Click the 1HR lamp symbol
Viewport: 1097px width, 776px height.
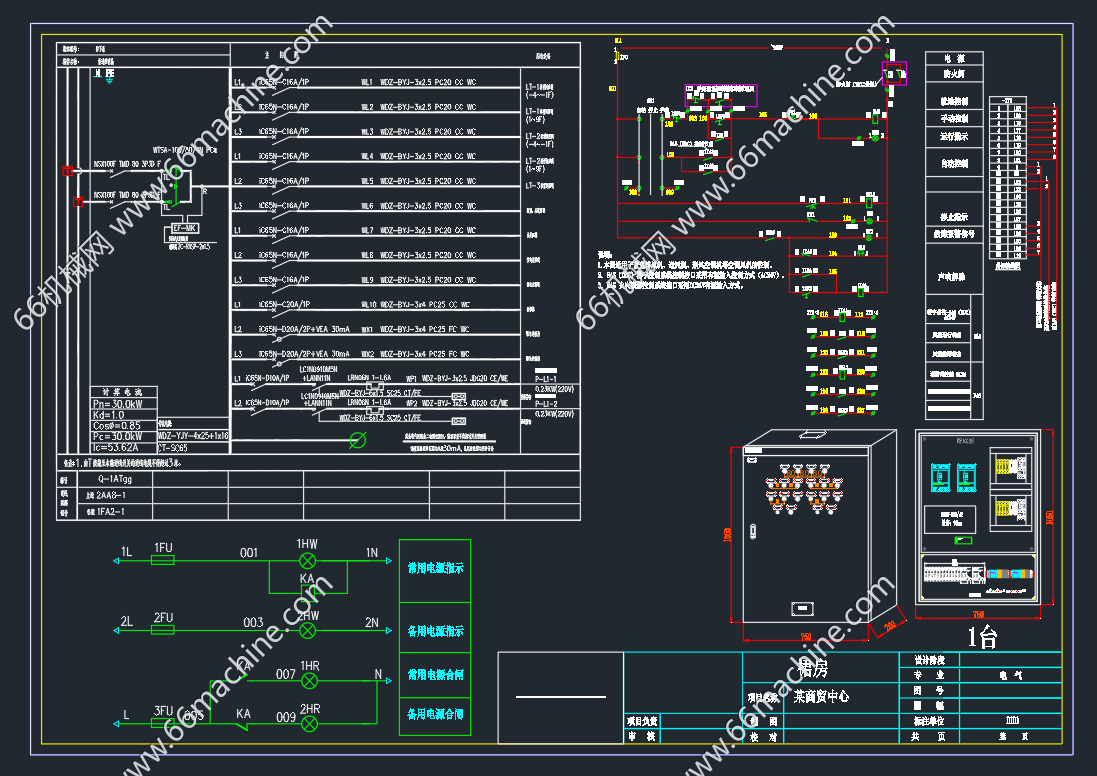tap(309, 680)
